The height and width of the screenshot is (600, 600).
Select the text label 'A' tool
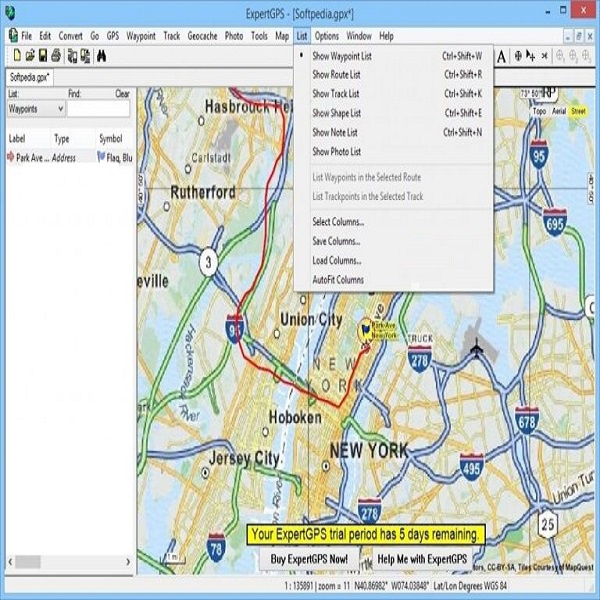tap(501, 57)
